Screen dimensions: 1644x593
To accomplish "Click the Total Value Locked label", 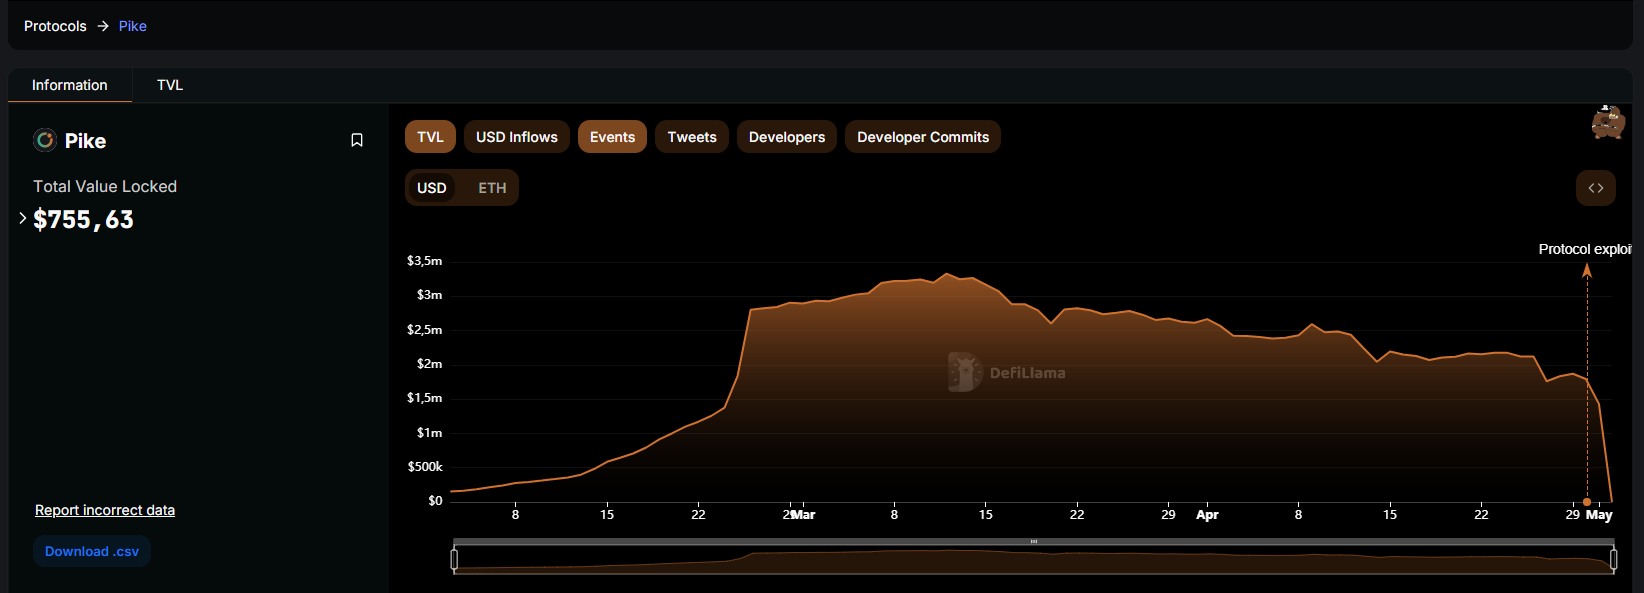I will tap(105, 186).
